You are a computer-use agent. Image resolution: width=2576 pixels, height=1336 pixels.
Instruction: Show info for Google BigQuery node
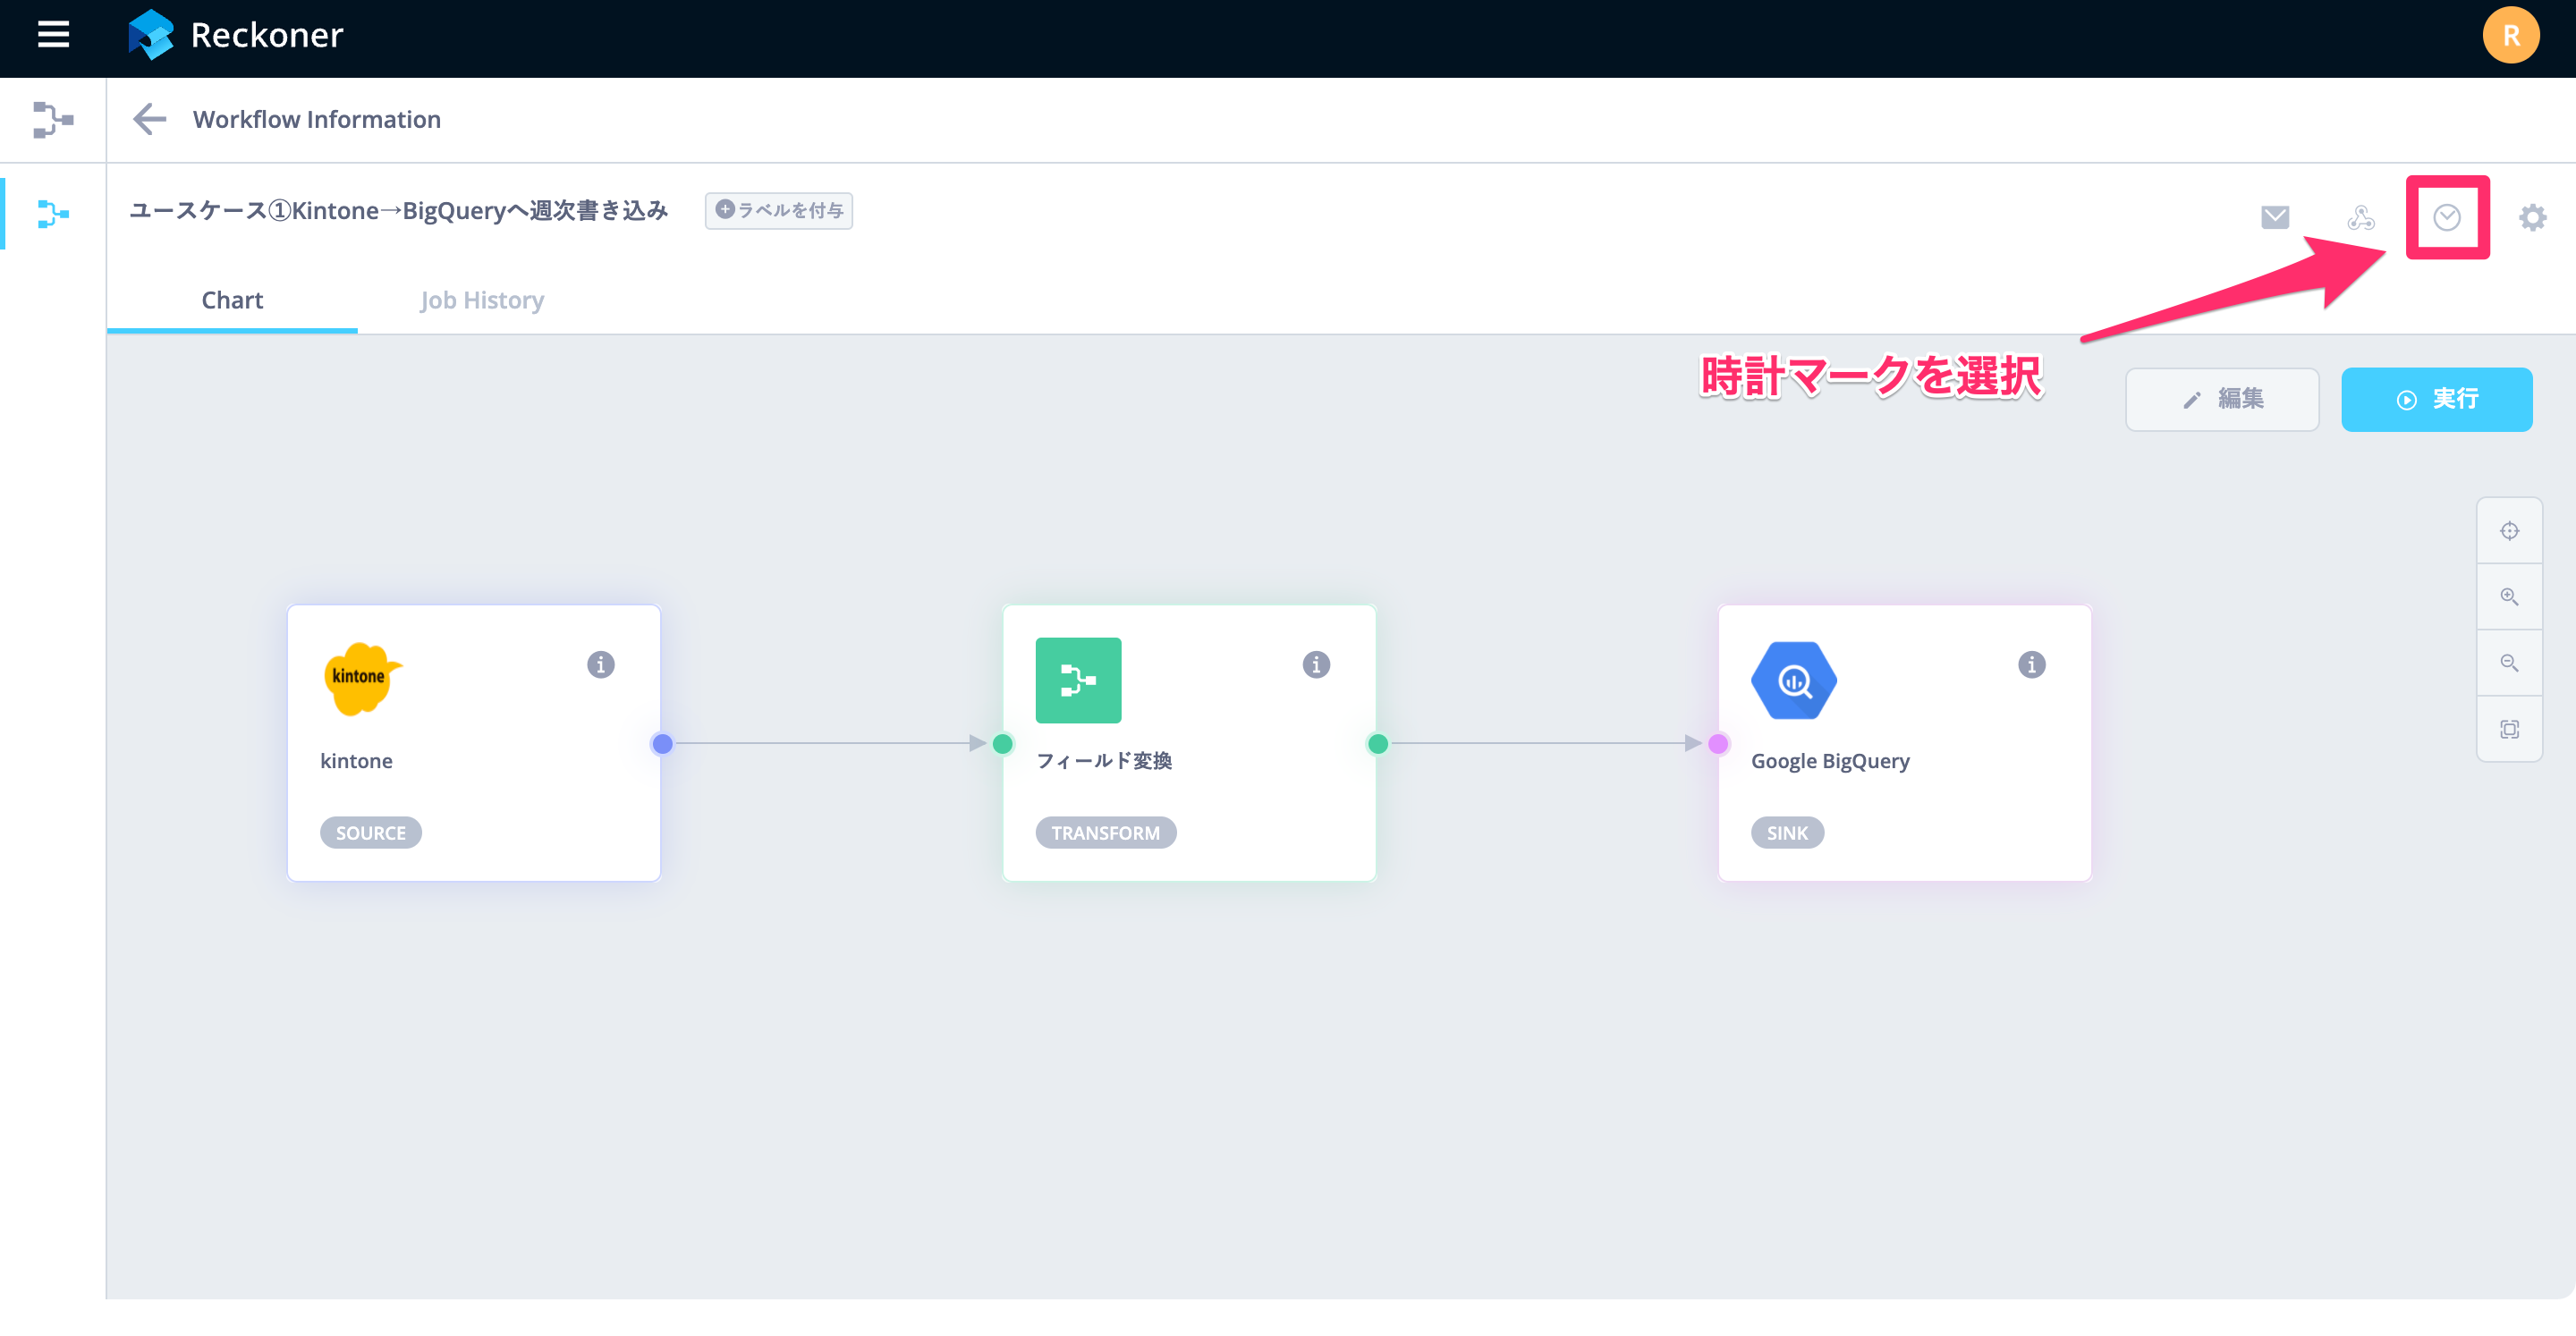click(2031, 665)
